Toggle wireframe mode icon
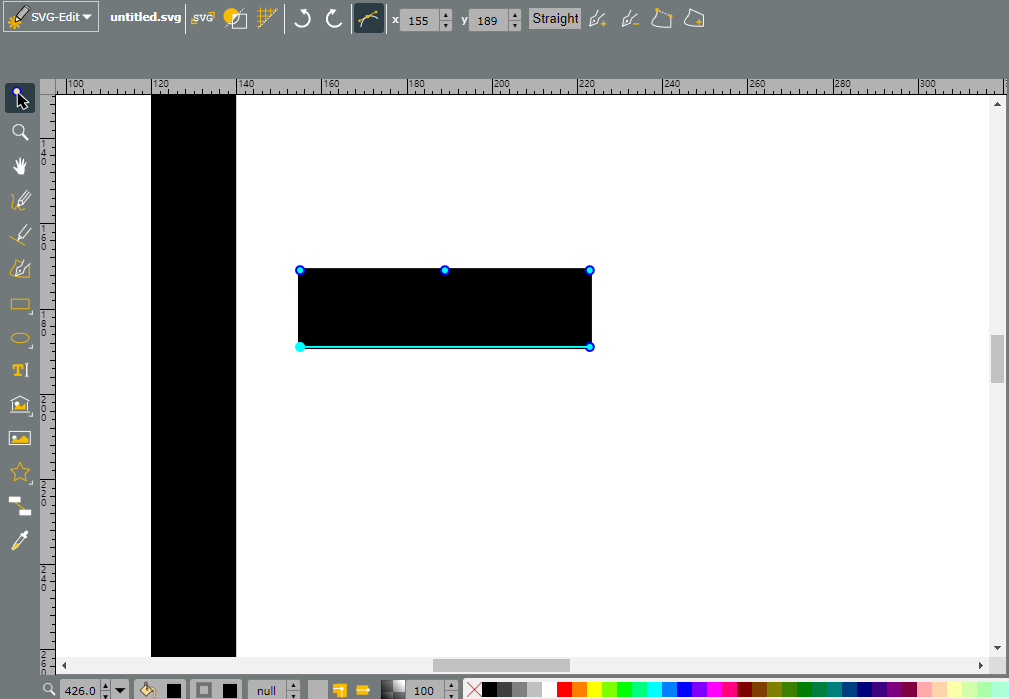The height and width of the screenshot is (699, 1009). coord(235,18)
